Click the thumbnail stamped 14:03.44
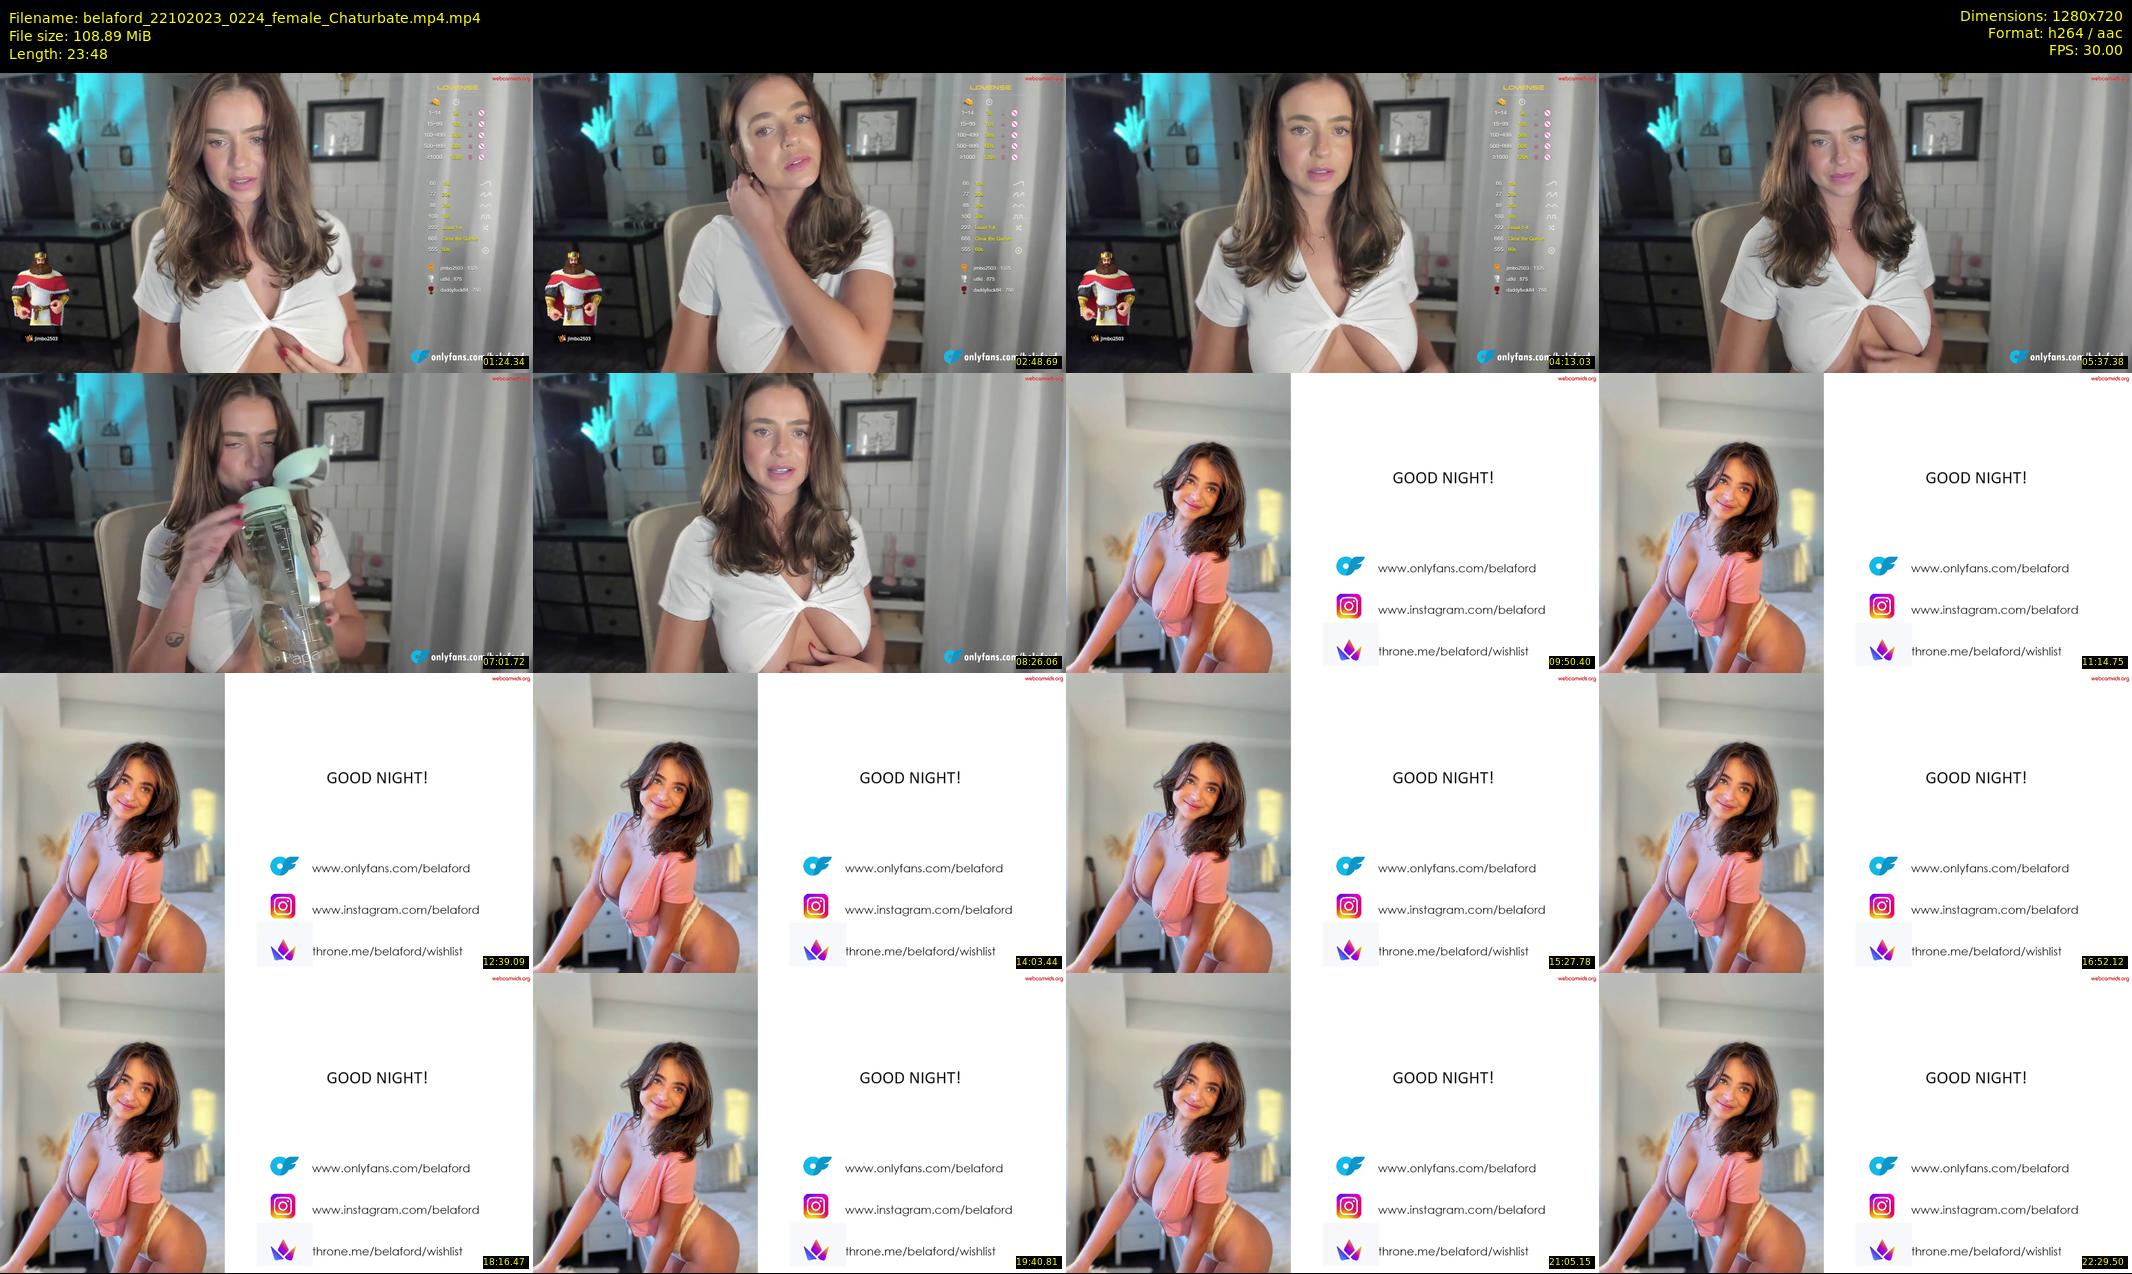 (799, 822)
